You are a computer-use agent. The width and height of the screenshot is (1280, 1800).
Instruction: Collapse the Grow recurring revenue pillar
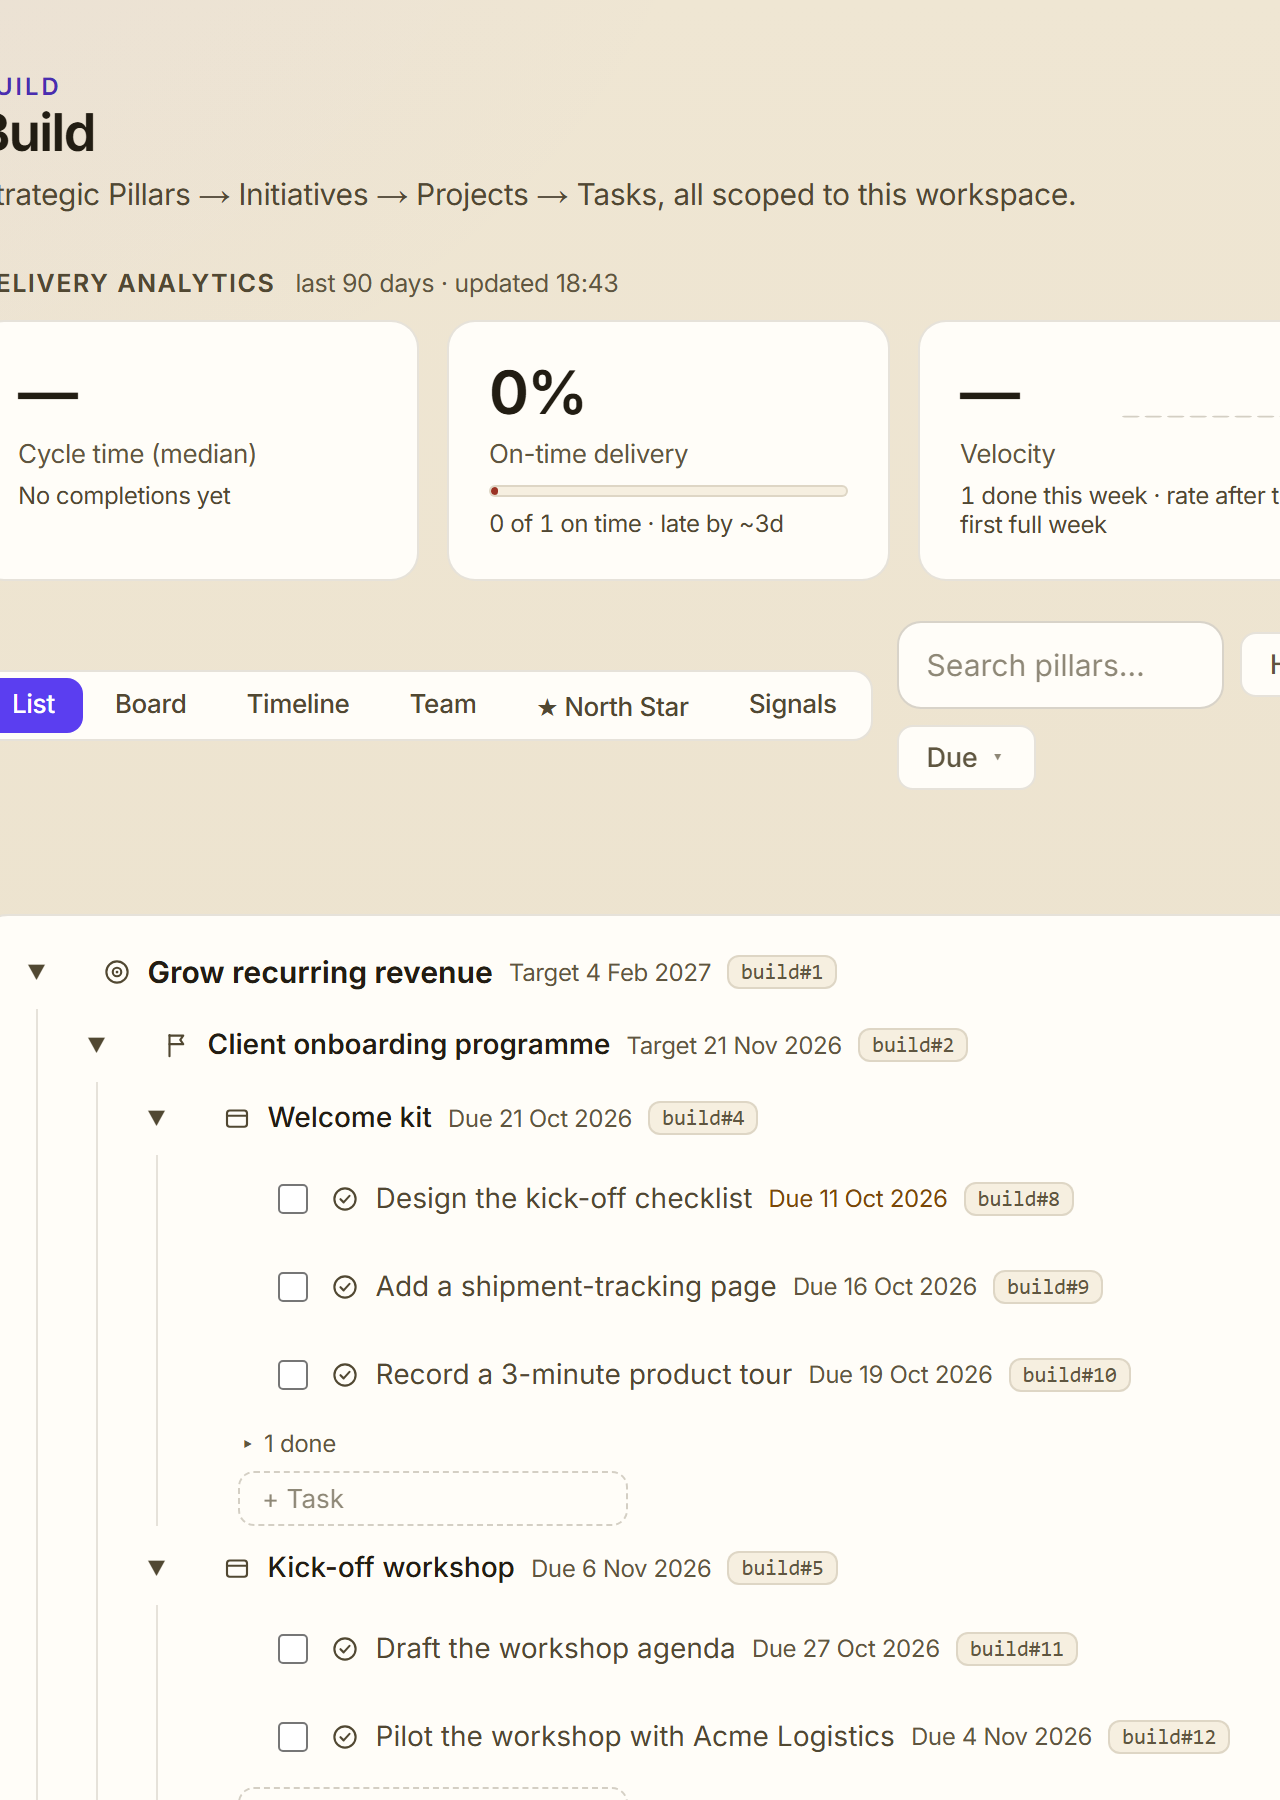pyautogui.click(x=37, y=972)
